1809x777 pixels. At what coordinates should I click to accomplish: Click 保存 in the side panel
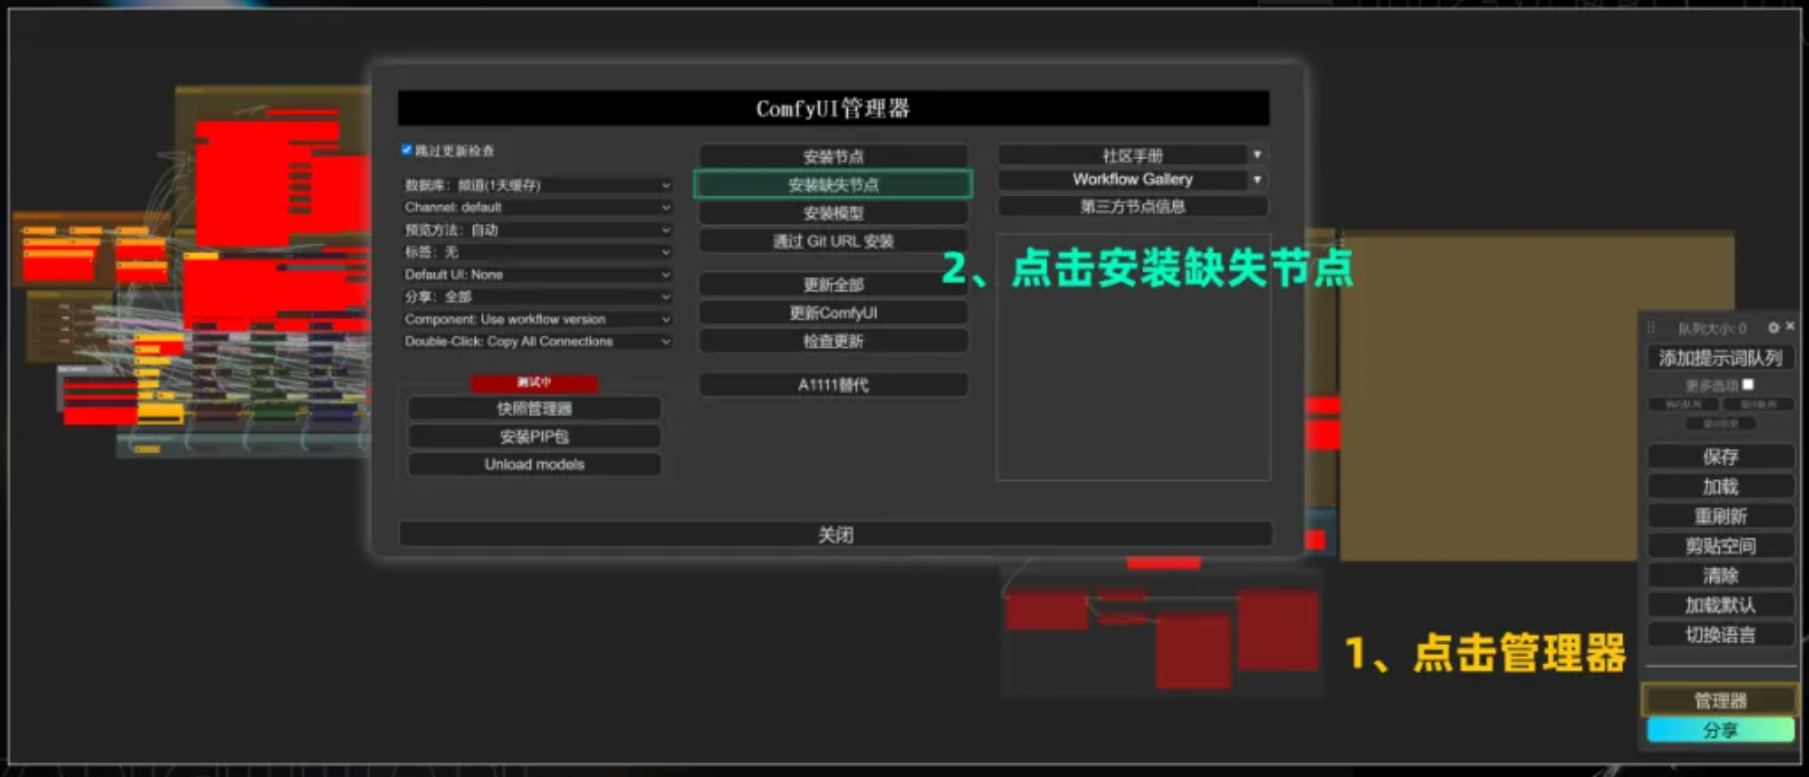(x=1720, y=456)
